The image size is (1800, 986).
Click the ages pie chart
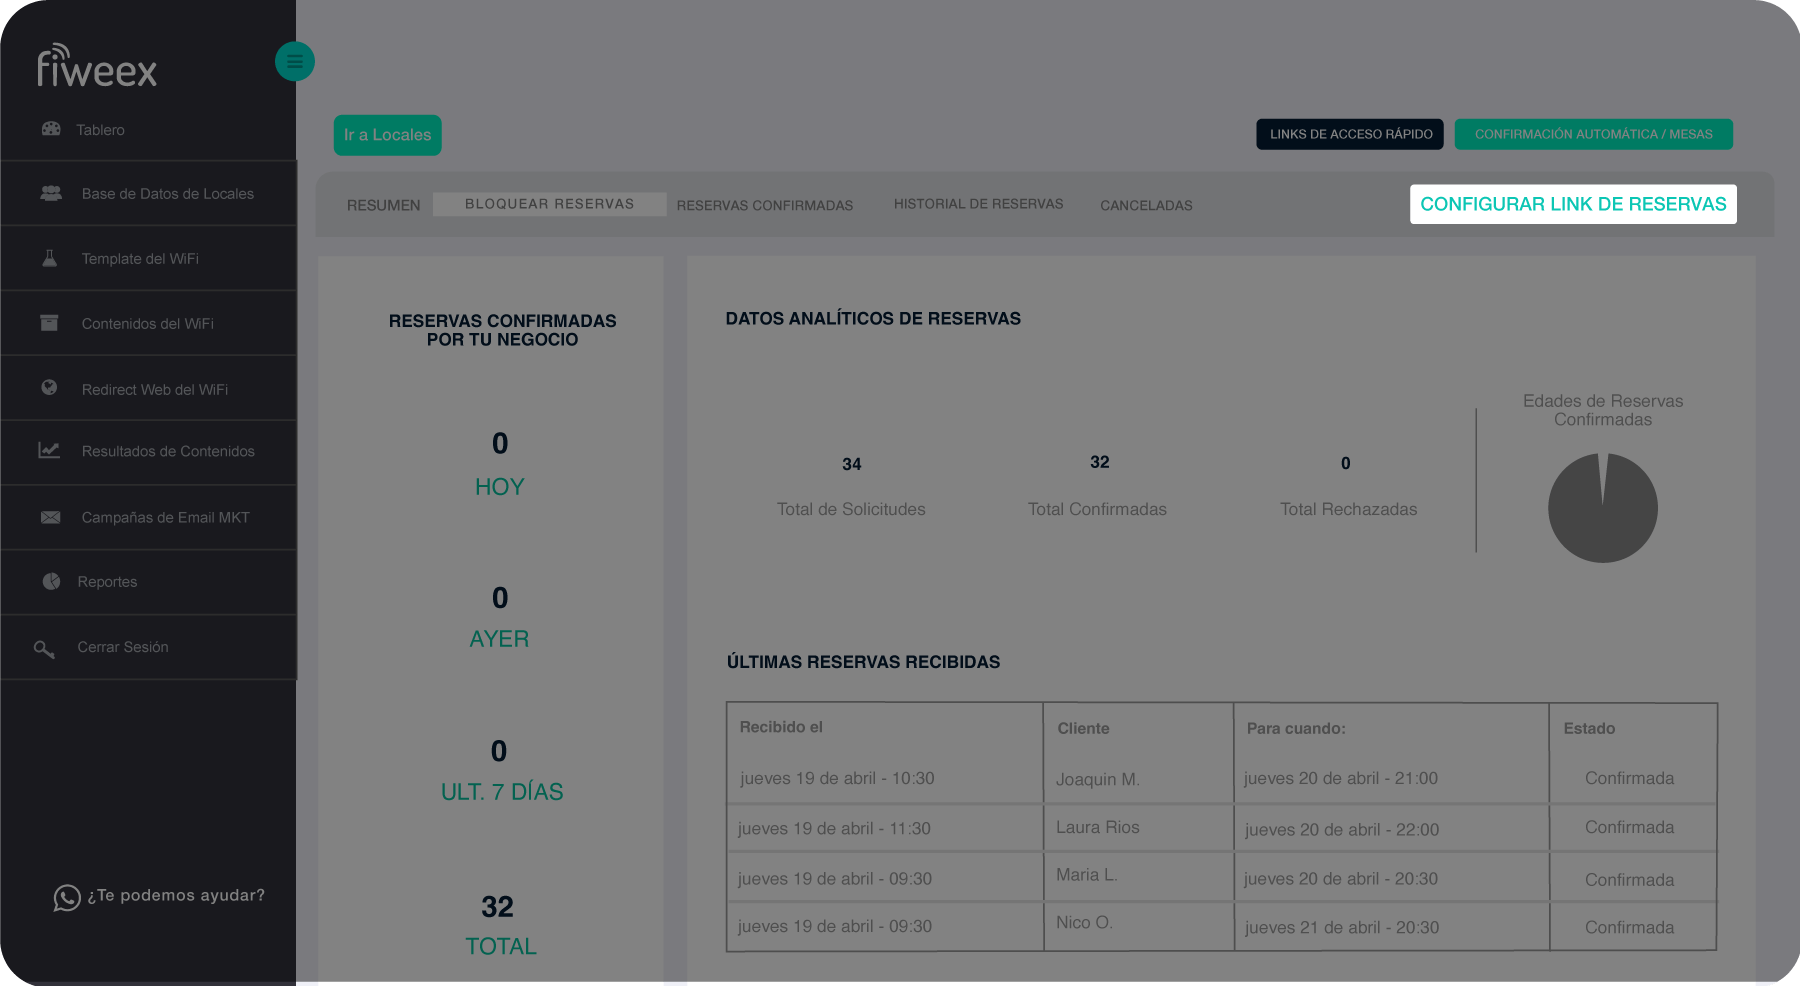tap(1602, 508)
